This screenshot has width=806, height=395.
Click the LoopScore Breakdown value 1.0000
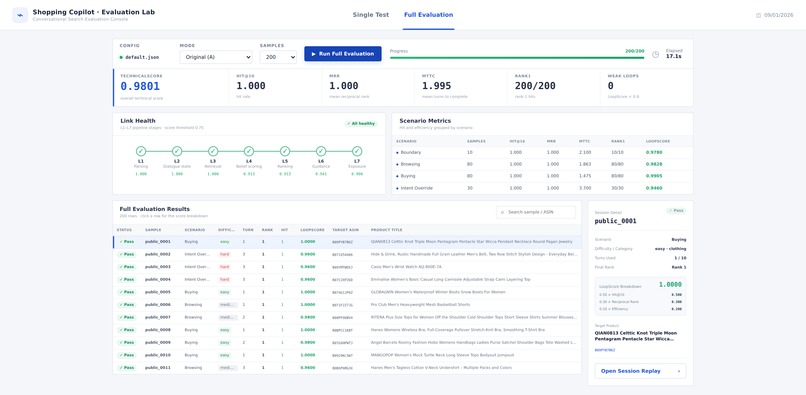click(670, 284)
